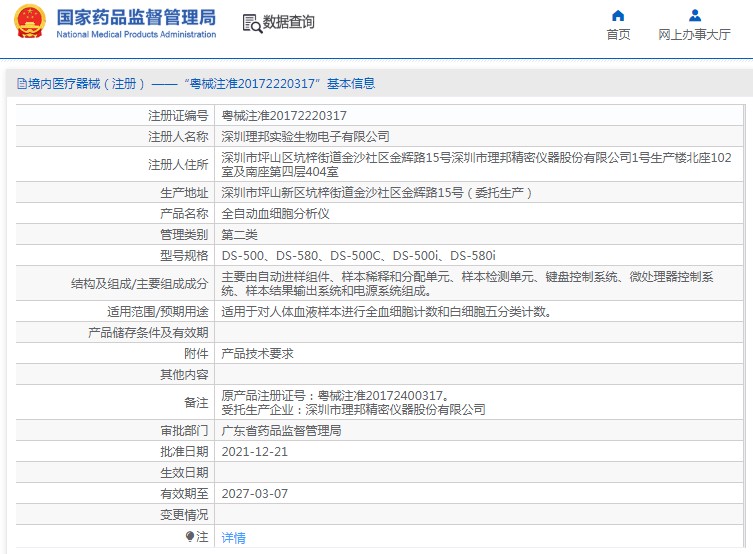Select 受托生产企业 remark line
Viewport: 753px width, 554px height.
coord(353,409)
